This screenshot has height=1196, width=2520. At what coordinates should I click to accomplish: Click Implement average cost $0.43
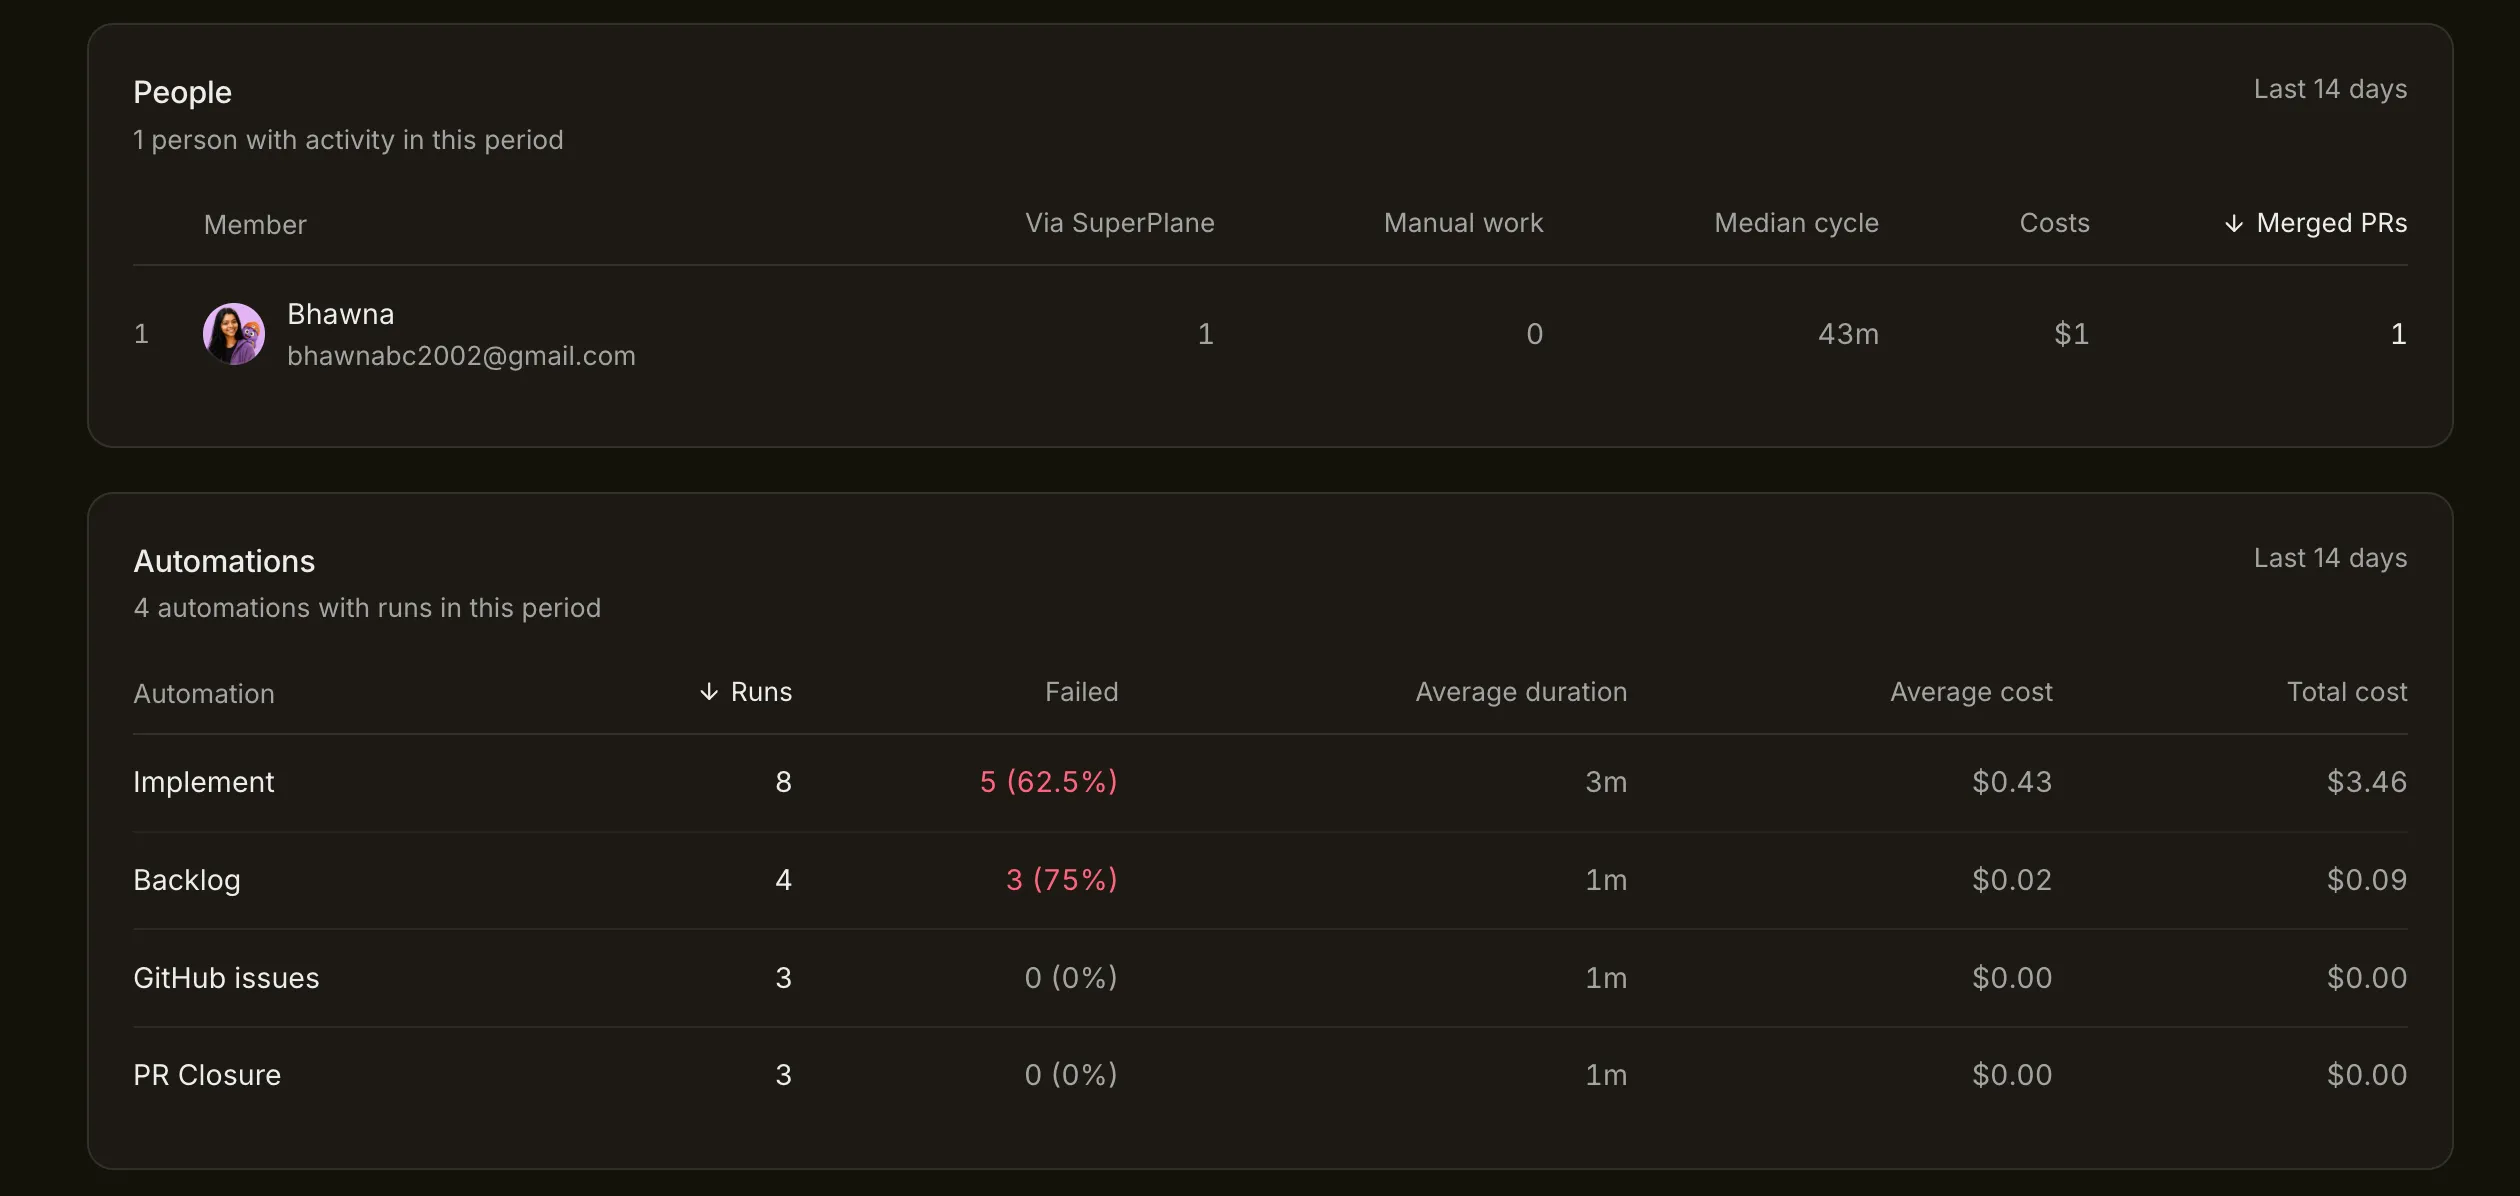(x=2012, y=782)
